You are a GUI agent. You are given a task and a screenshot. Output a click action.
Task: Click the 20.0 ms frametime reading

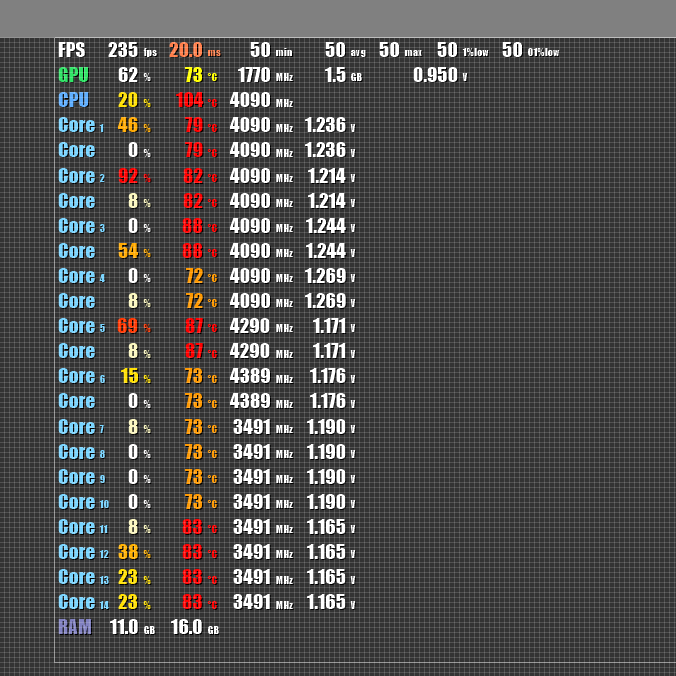(x=186, y=50)
